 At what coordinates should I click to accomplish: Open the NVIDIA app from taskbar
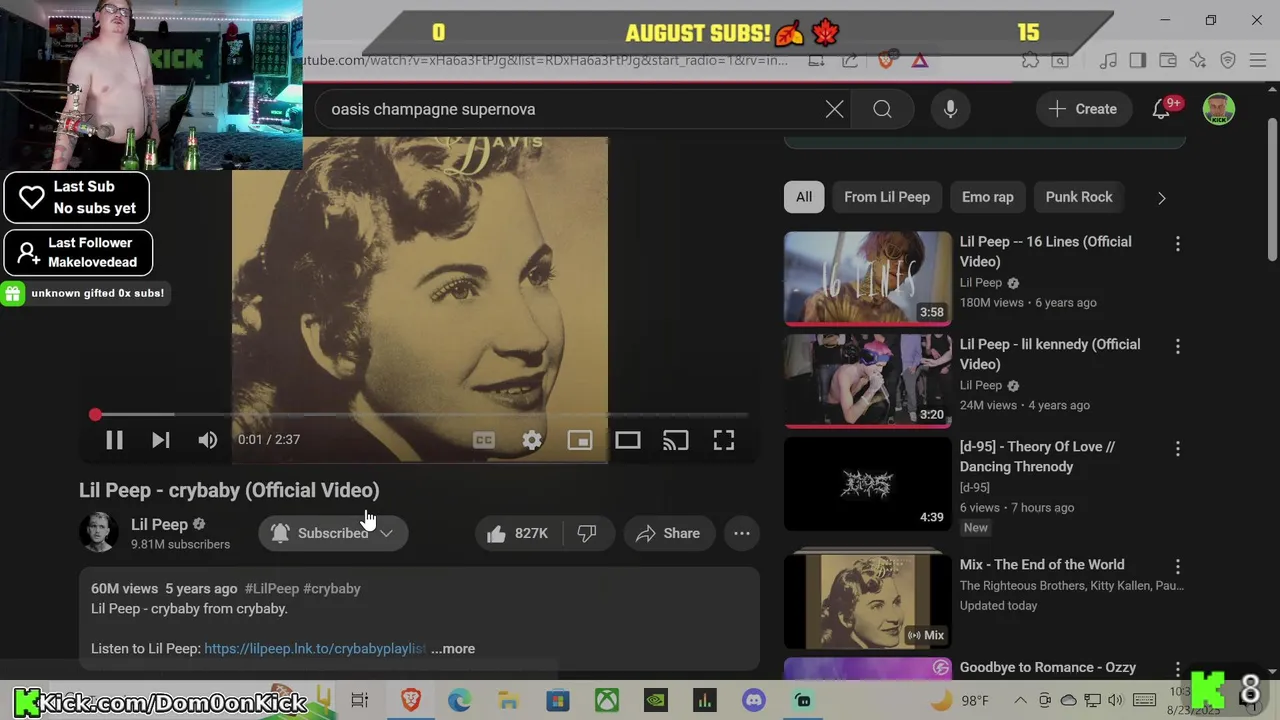tap(656, 700)
